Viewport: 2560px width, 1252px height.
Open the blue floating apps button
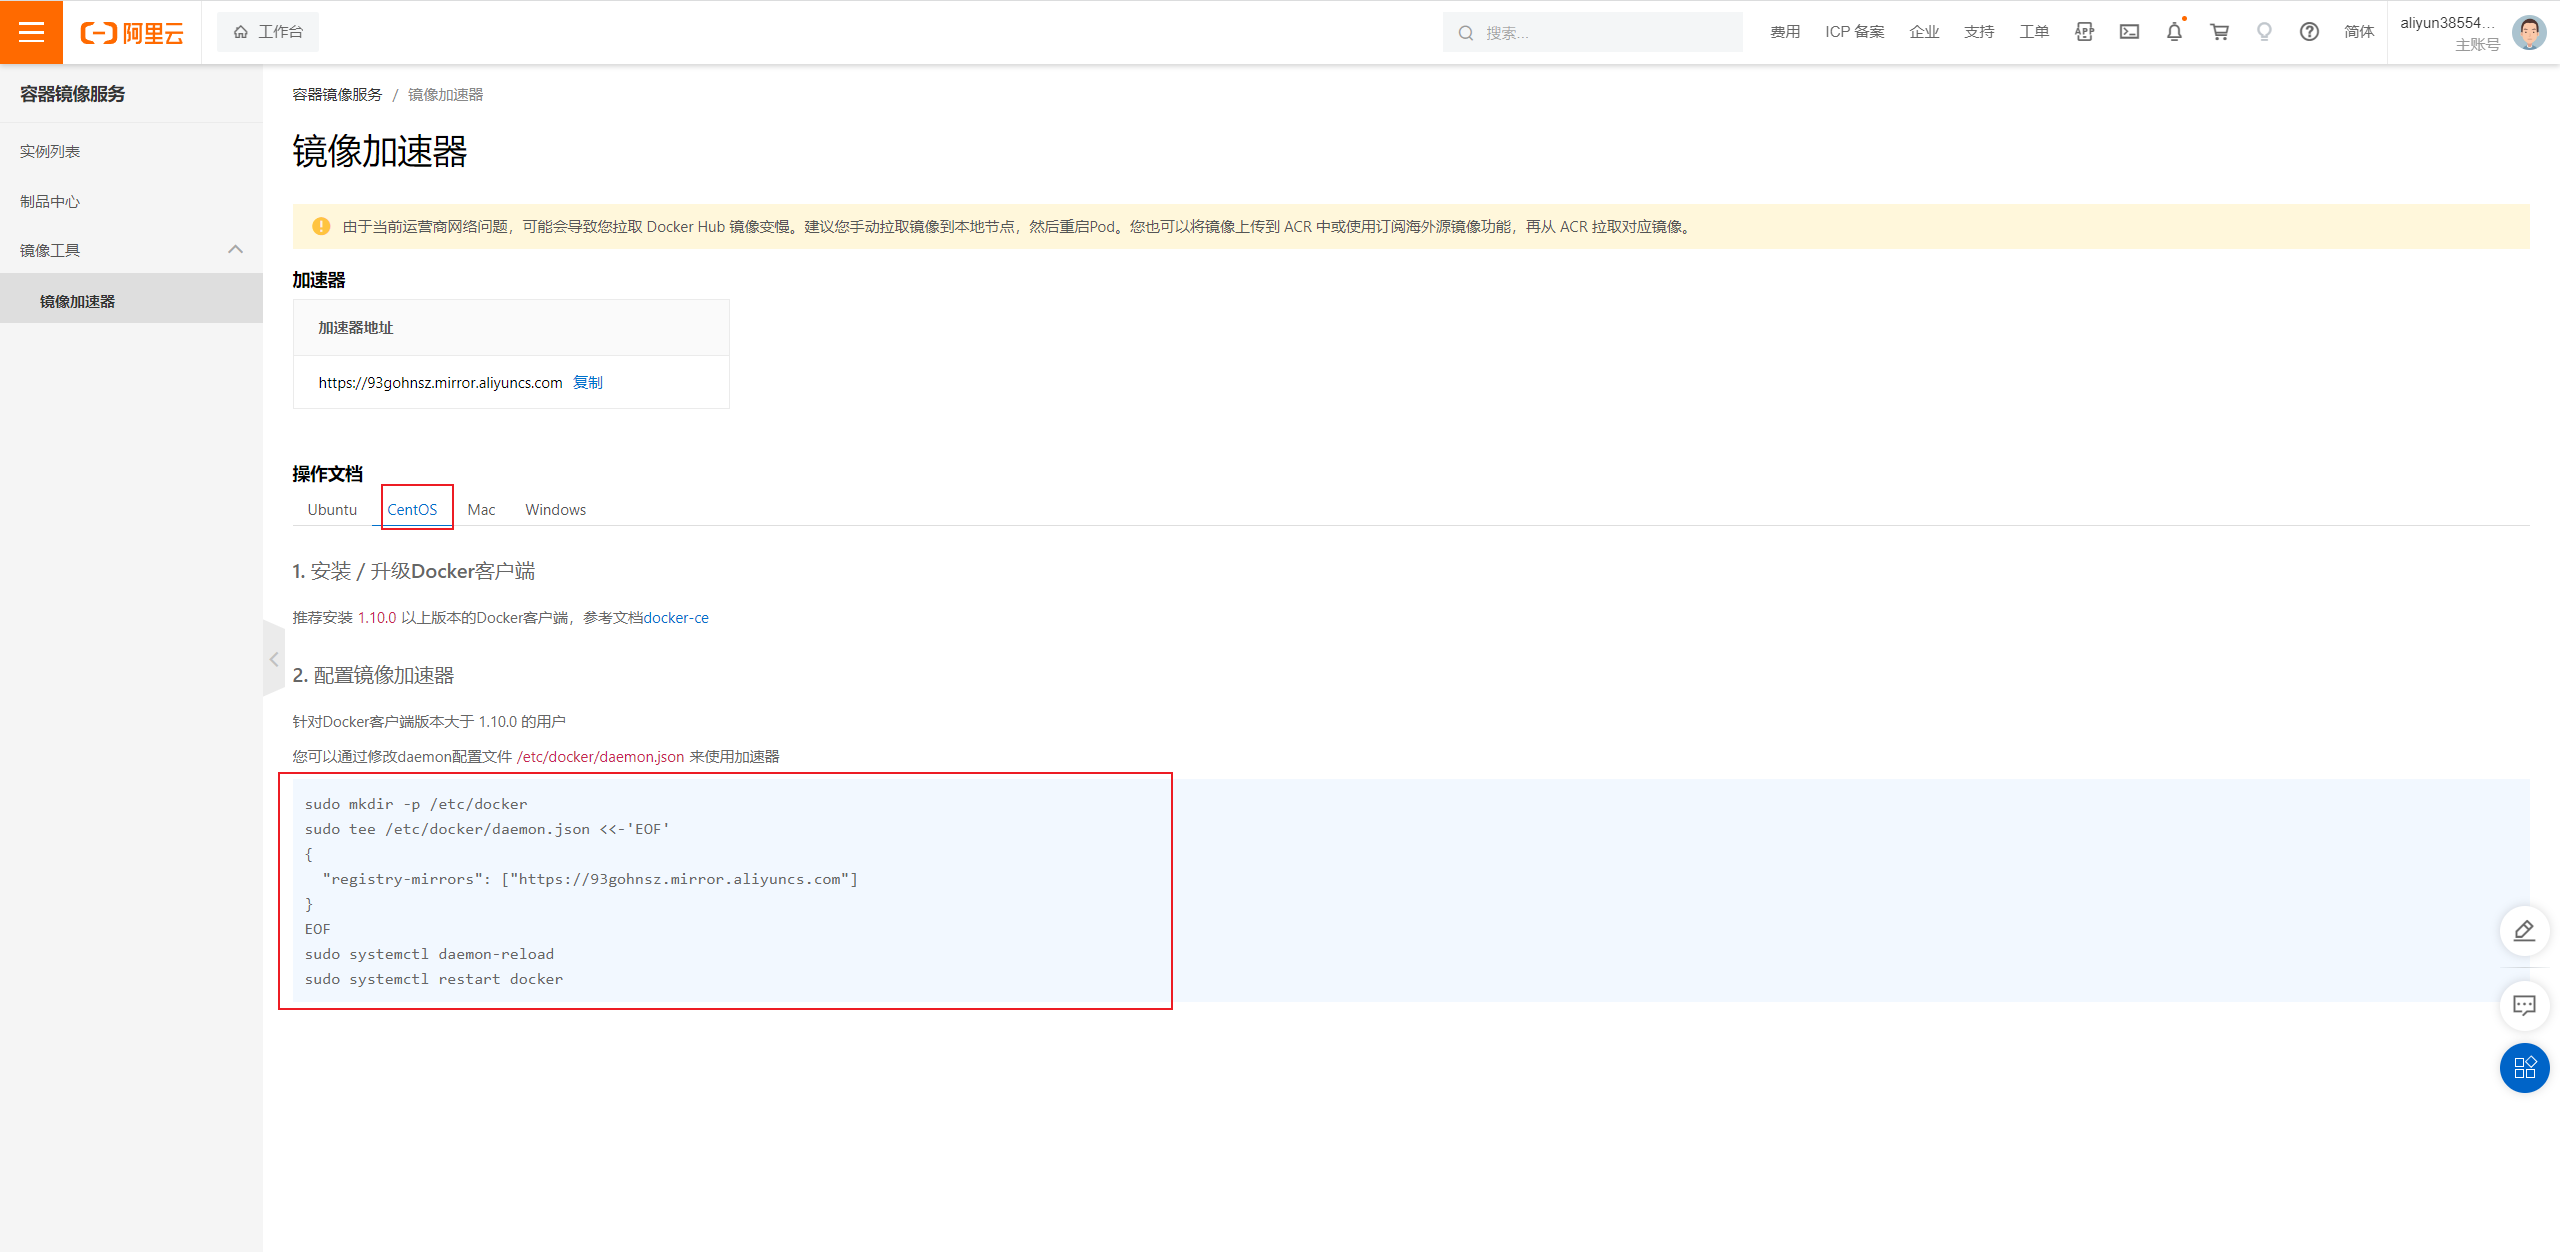tap(2524, 1067)
